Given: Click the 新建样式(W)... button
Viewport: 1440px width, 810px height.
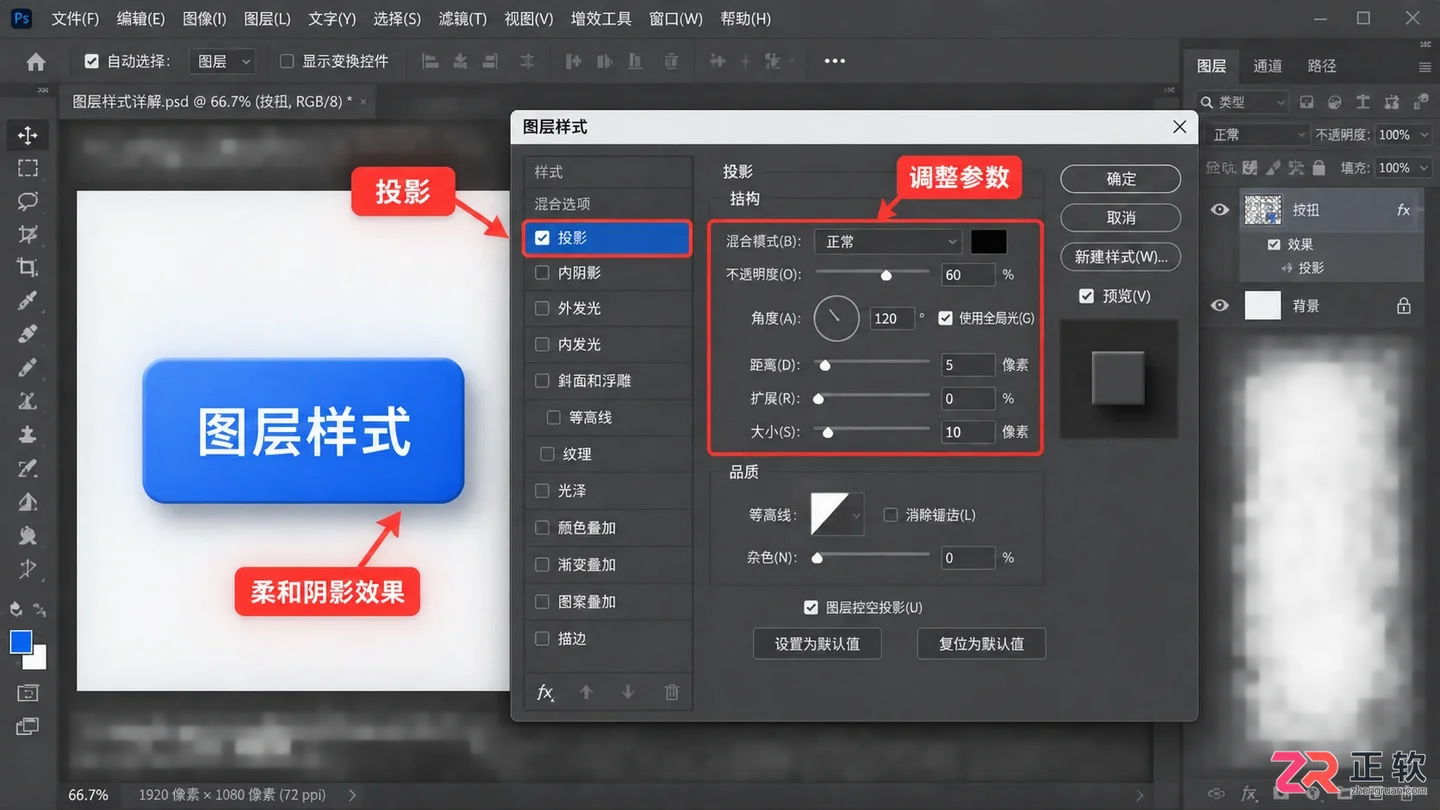Looking at the screenshot, I should tap(1121, 257).
